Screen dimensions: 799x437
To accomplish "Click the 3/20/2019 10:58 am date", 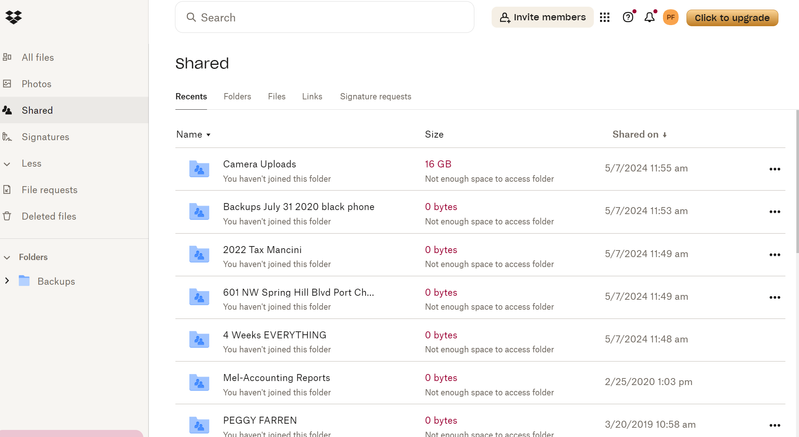I will tap(650, 424).
